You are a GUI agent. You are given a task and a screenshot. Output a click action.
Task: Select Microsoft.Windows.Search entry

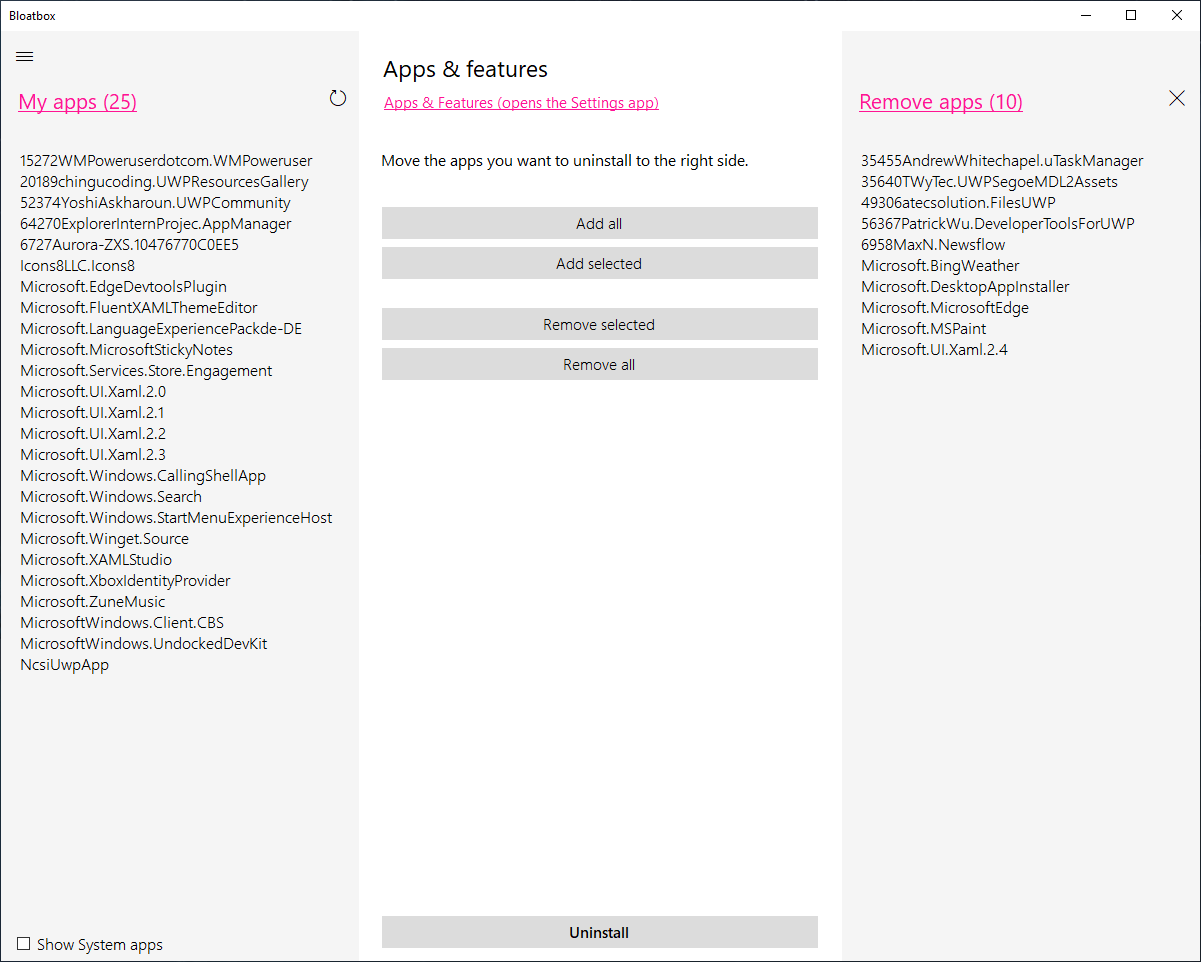111,497
